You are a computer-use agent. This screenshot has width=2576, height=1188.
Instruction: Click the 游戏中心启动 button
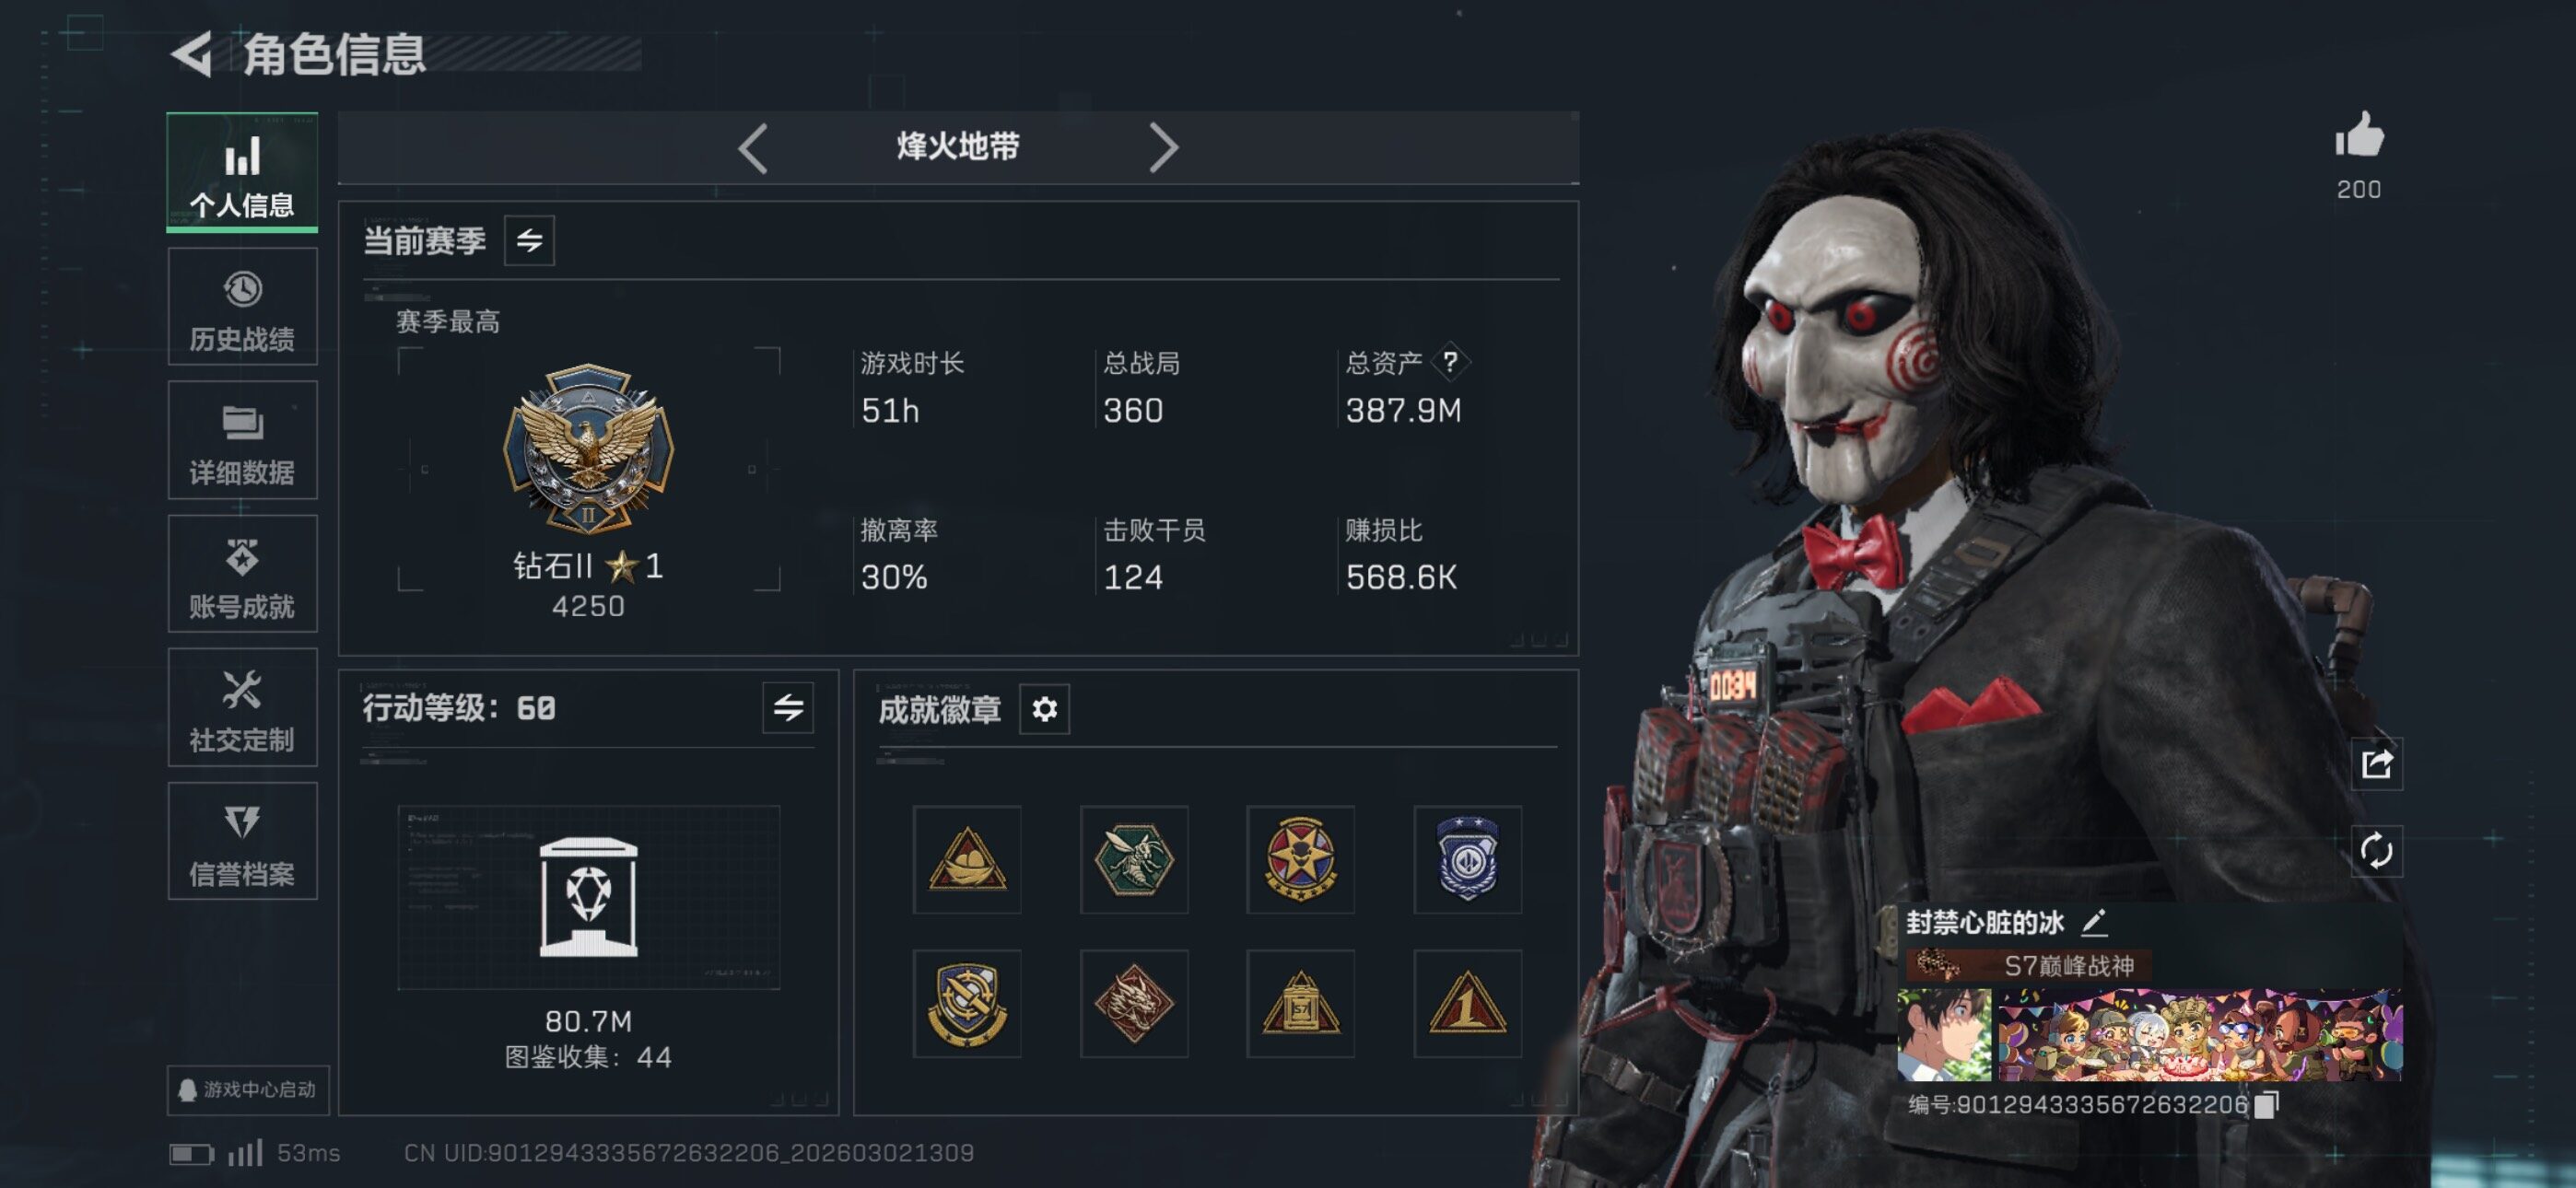click(248, 1089)
